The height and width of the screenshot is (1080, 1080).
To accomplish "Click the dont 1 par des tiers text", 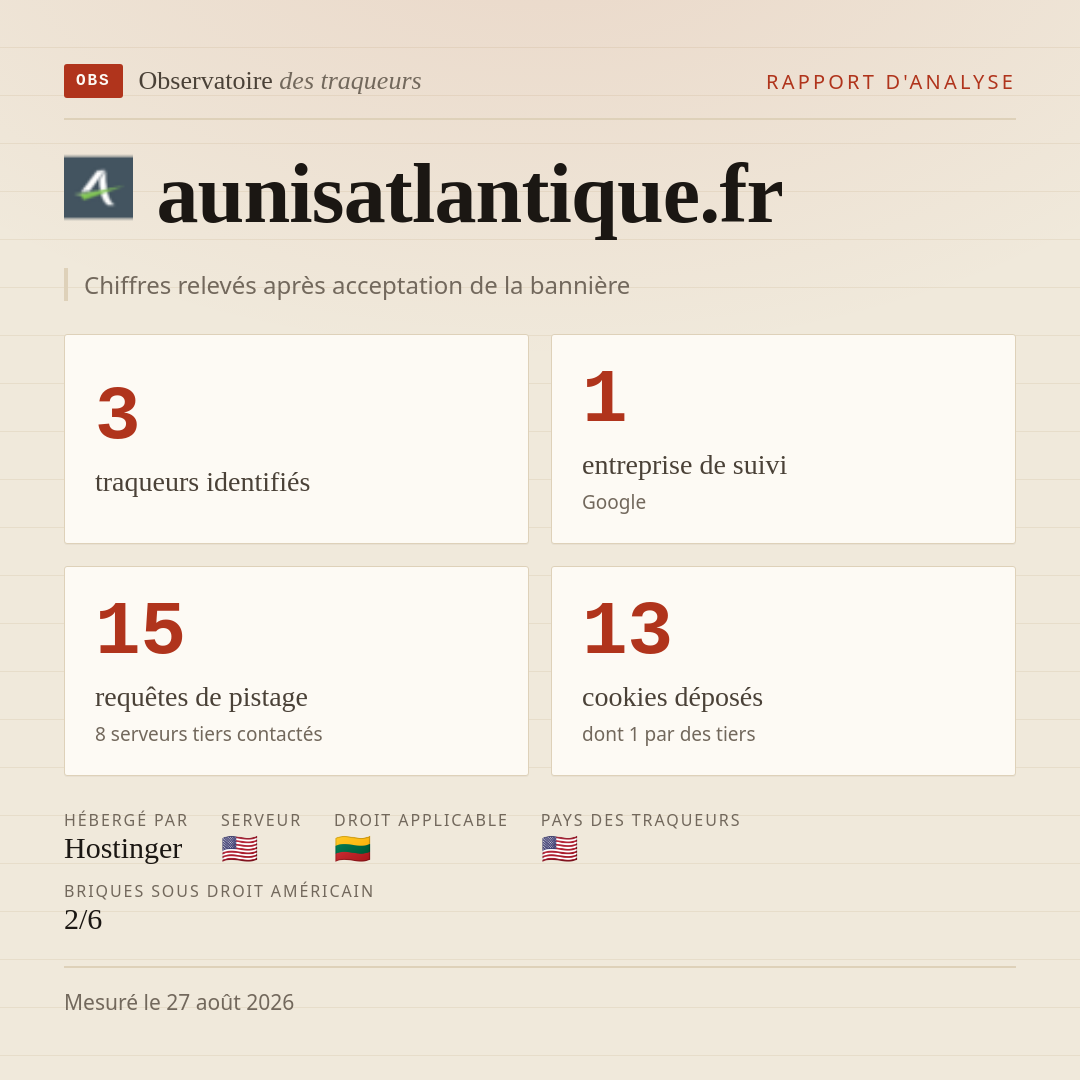I will pyautogui.click(x=668, y=734).
